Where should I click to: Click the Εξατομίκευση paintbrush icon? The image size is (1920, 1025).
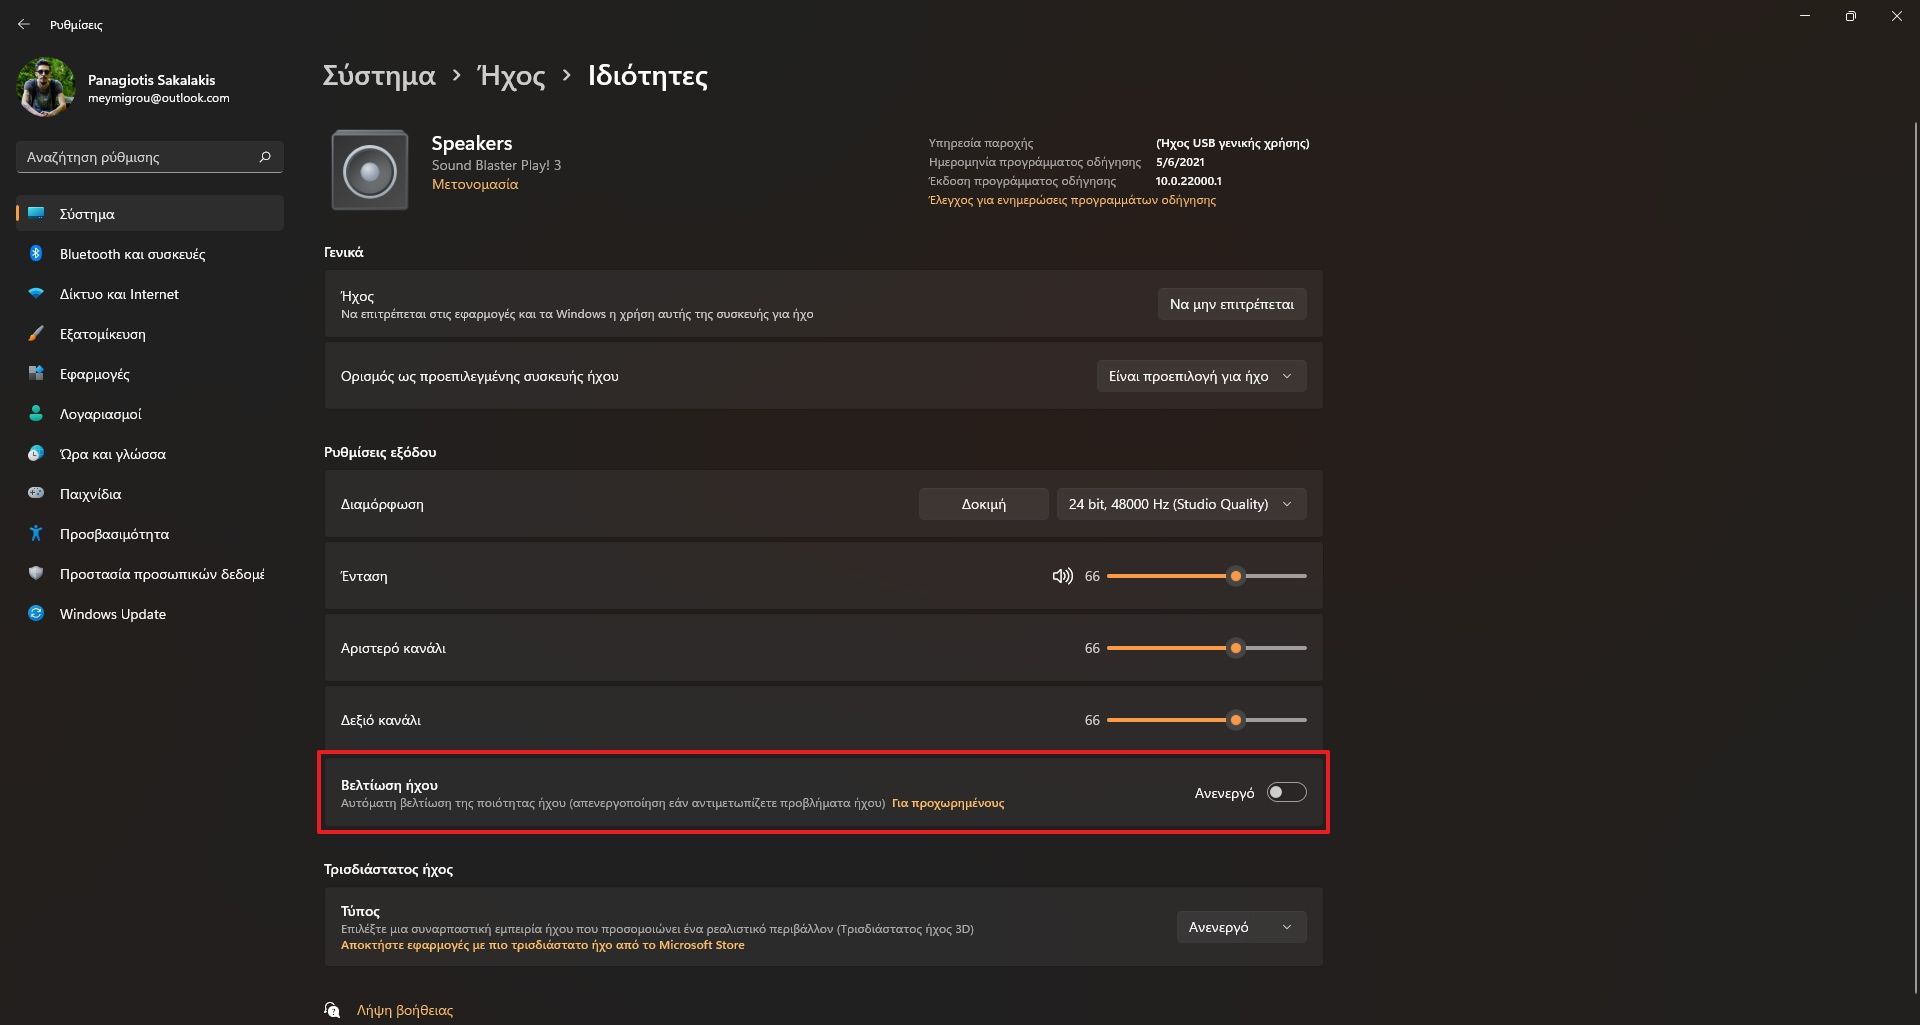point(36,334)
